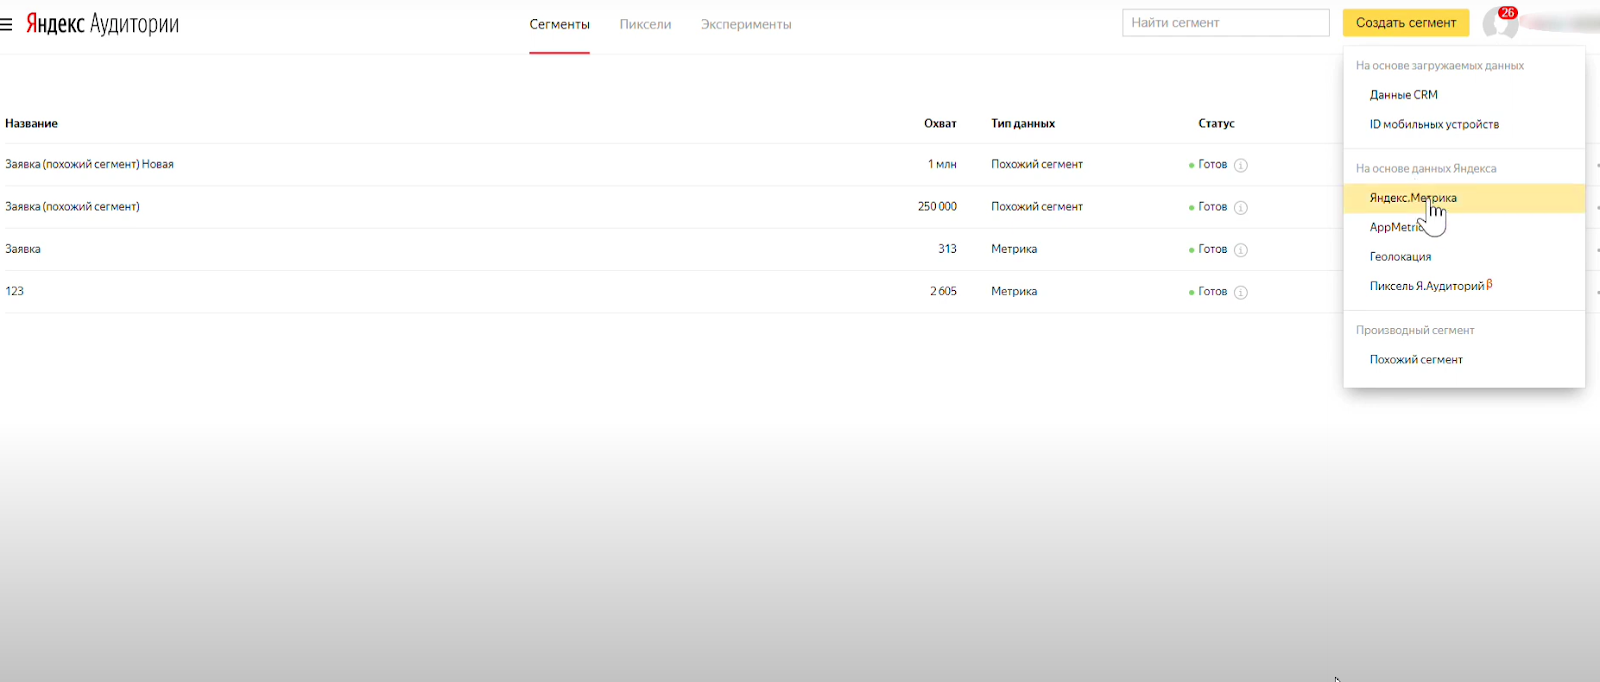Choose ID мобильных устройств option
The image size is (1600, 682).
pos(1434,124)
